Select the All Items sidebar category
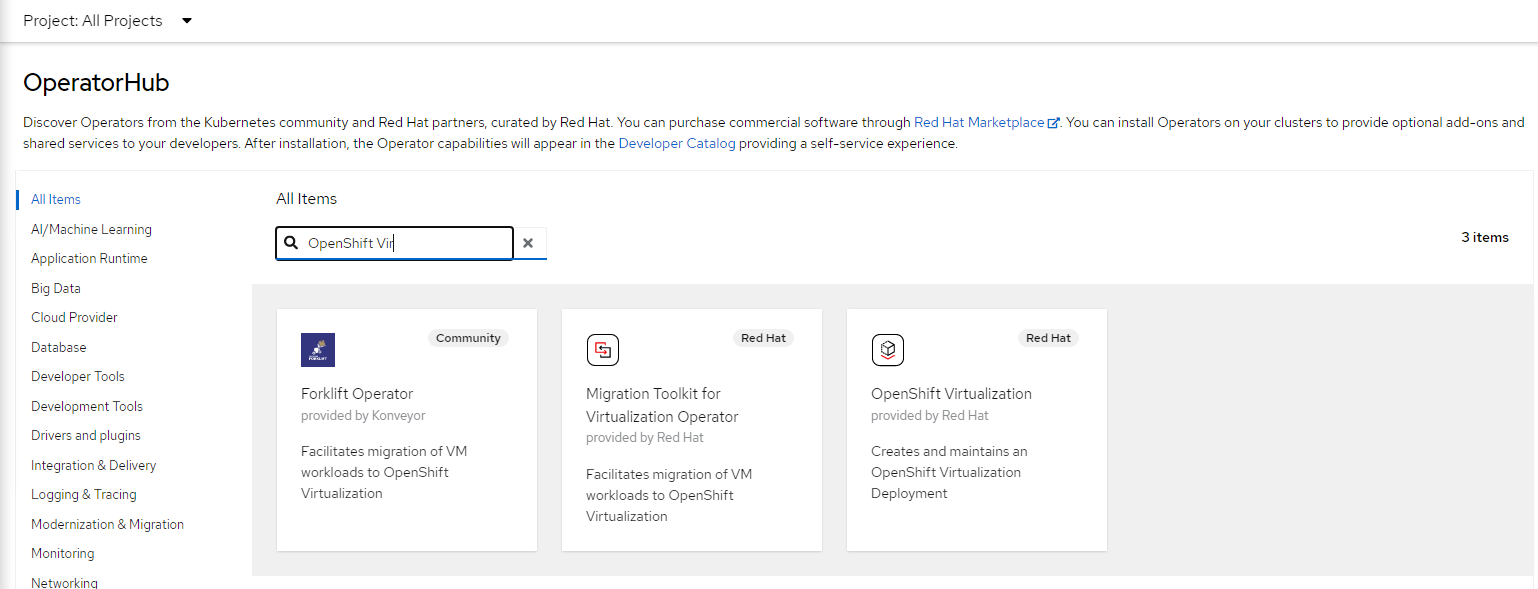This screenshot has height=589, width=1538. click(56, 199)
